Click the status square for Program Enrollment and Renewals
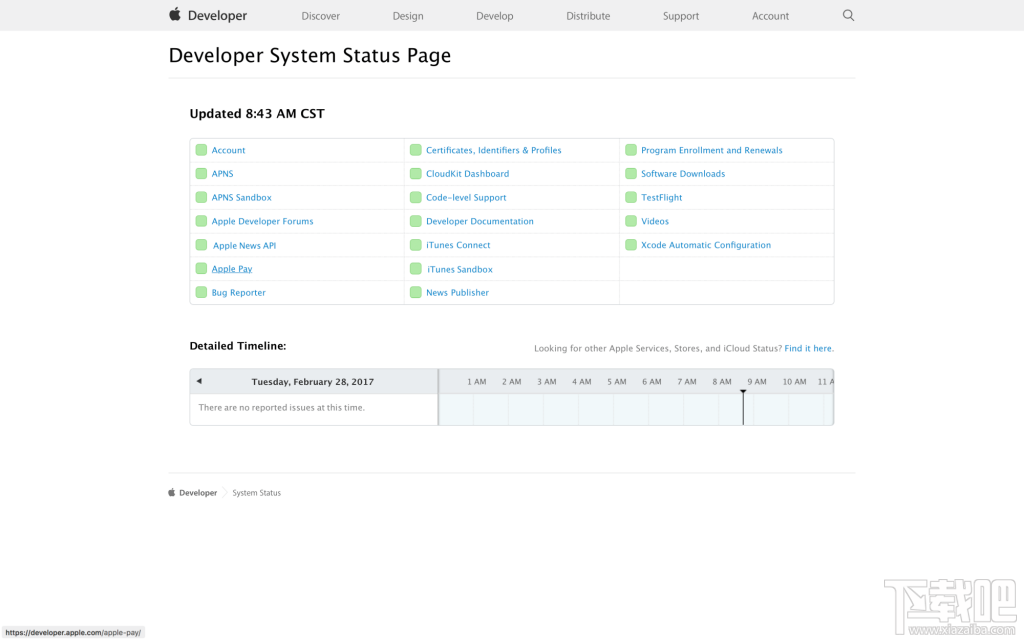This screenshot has height=640, width=1024. [x=631, y=150]
